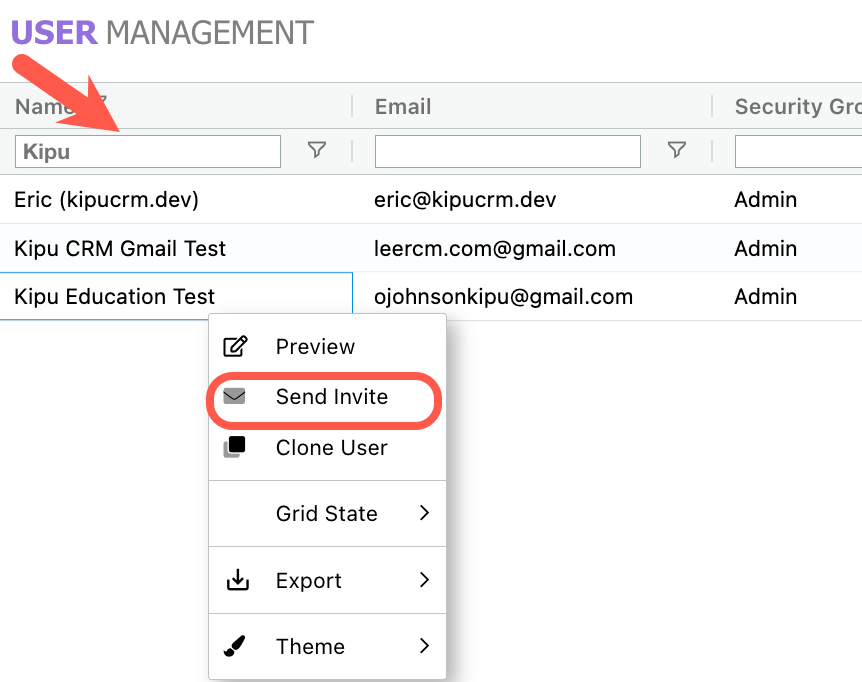862x682 pixels.
Task: Click the Theme paintbrush icon
Action: click(x=236, y=646)
